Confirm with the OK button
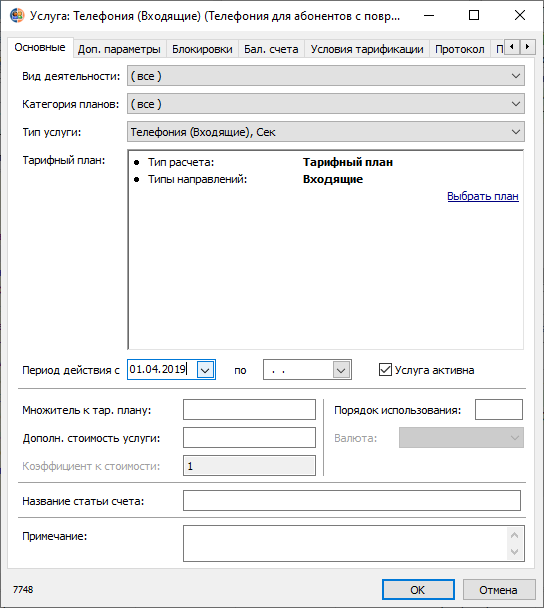 pyautogui.click(x=418, y=590)
